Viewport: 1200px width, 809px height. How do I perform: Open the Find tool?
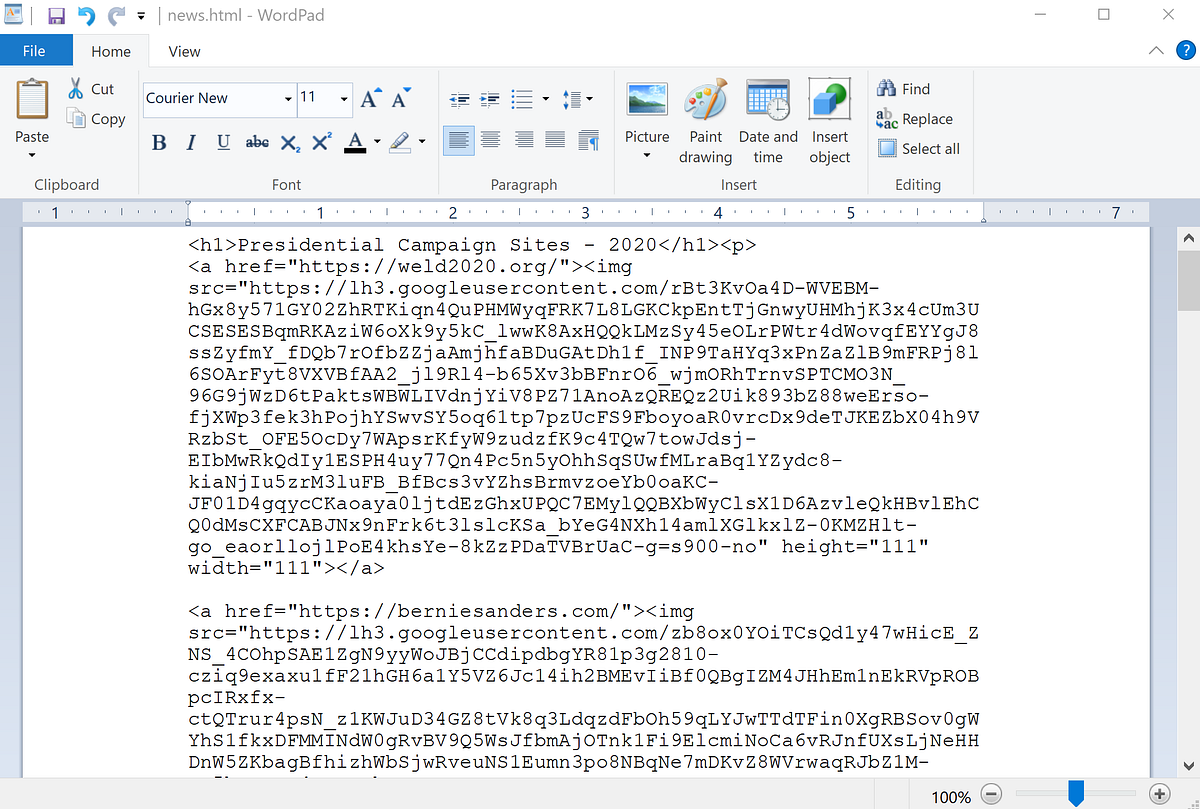(x=903, y=89)
